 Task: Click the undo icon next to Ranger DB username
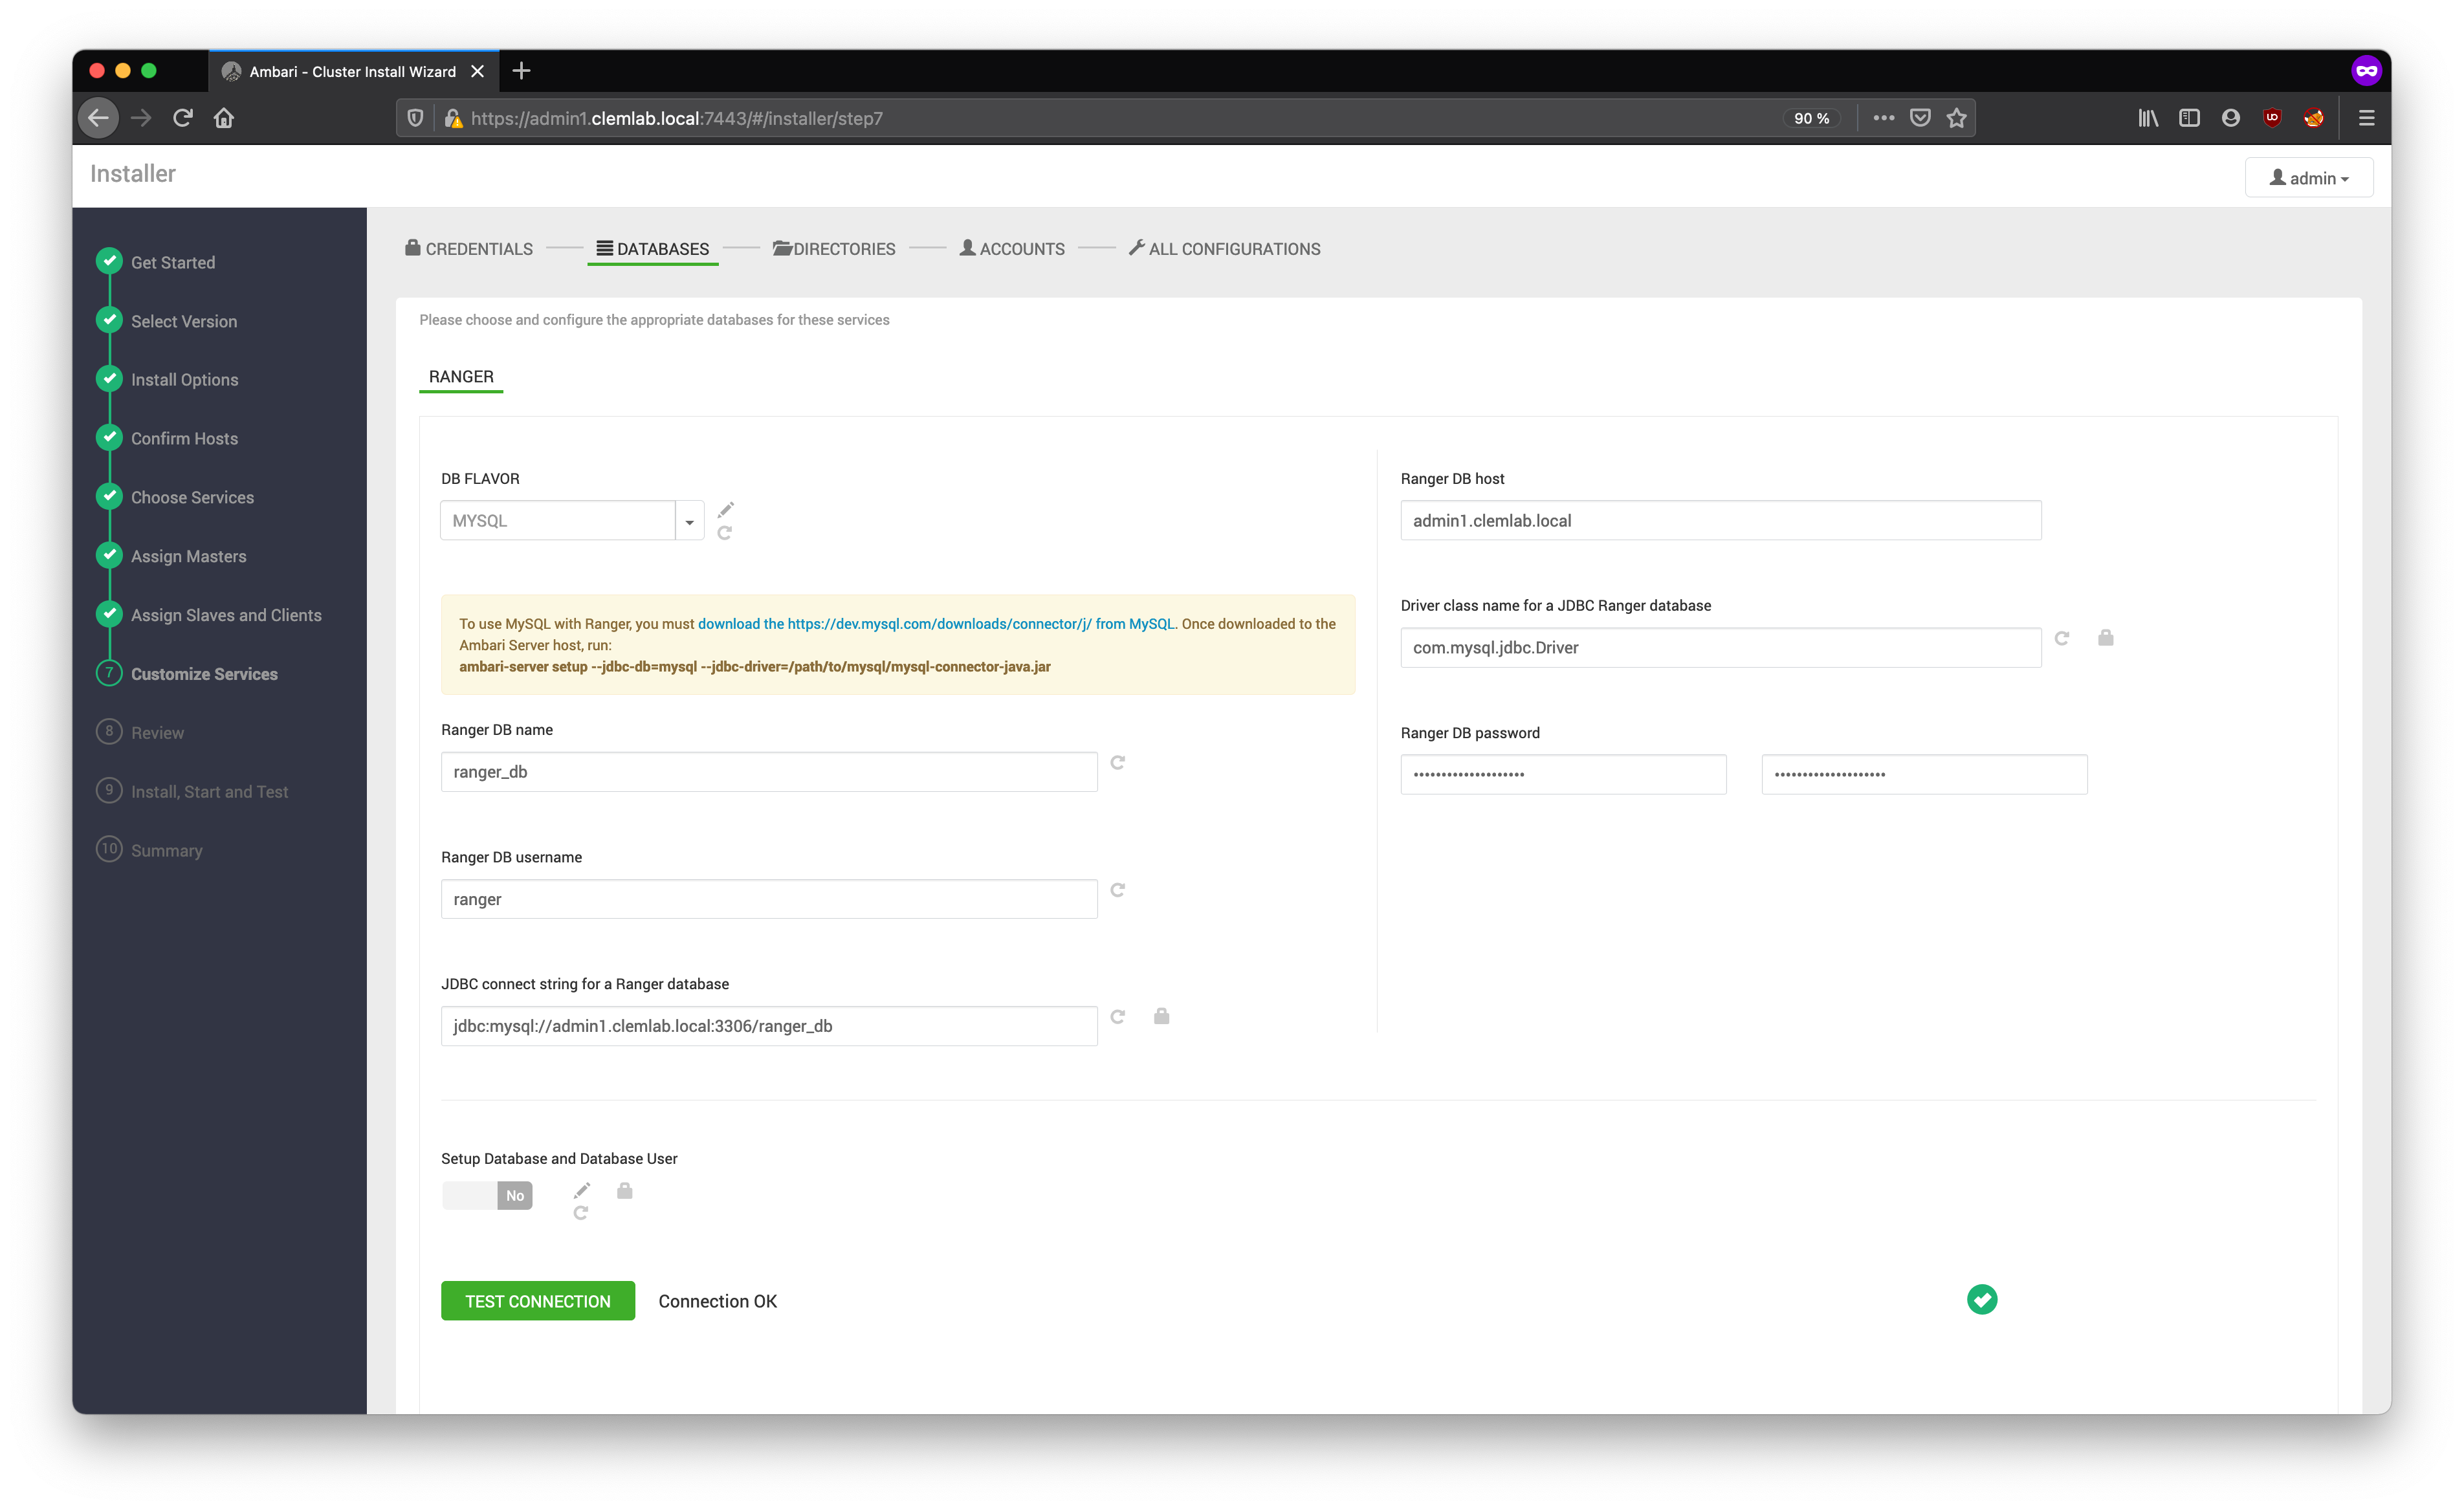(1118, 890)
